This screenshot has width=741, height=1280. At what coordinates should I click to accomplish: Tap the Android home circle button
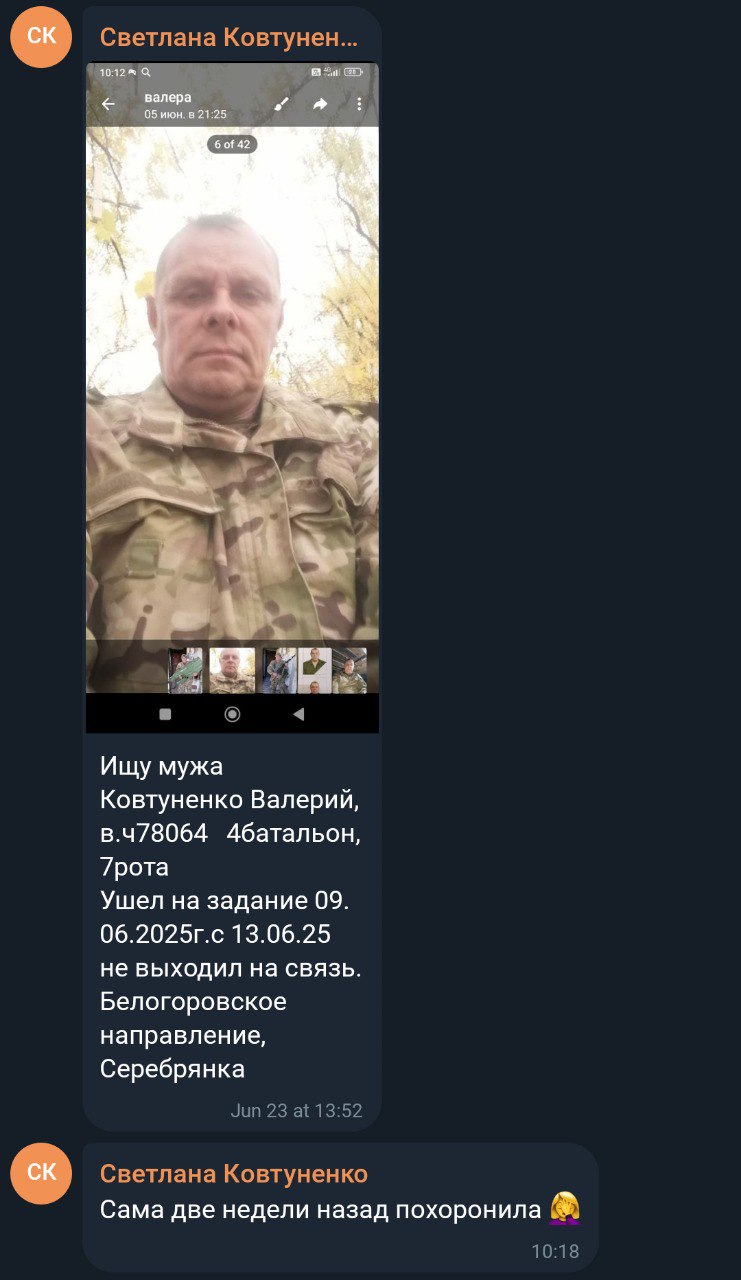232,714
